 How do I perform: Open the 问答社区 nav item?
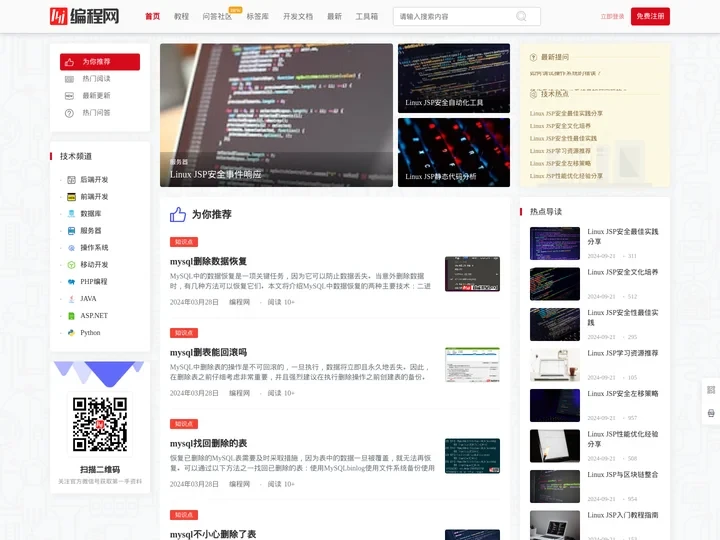[x=217, y=17]
